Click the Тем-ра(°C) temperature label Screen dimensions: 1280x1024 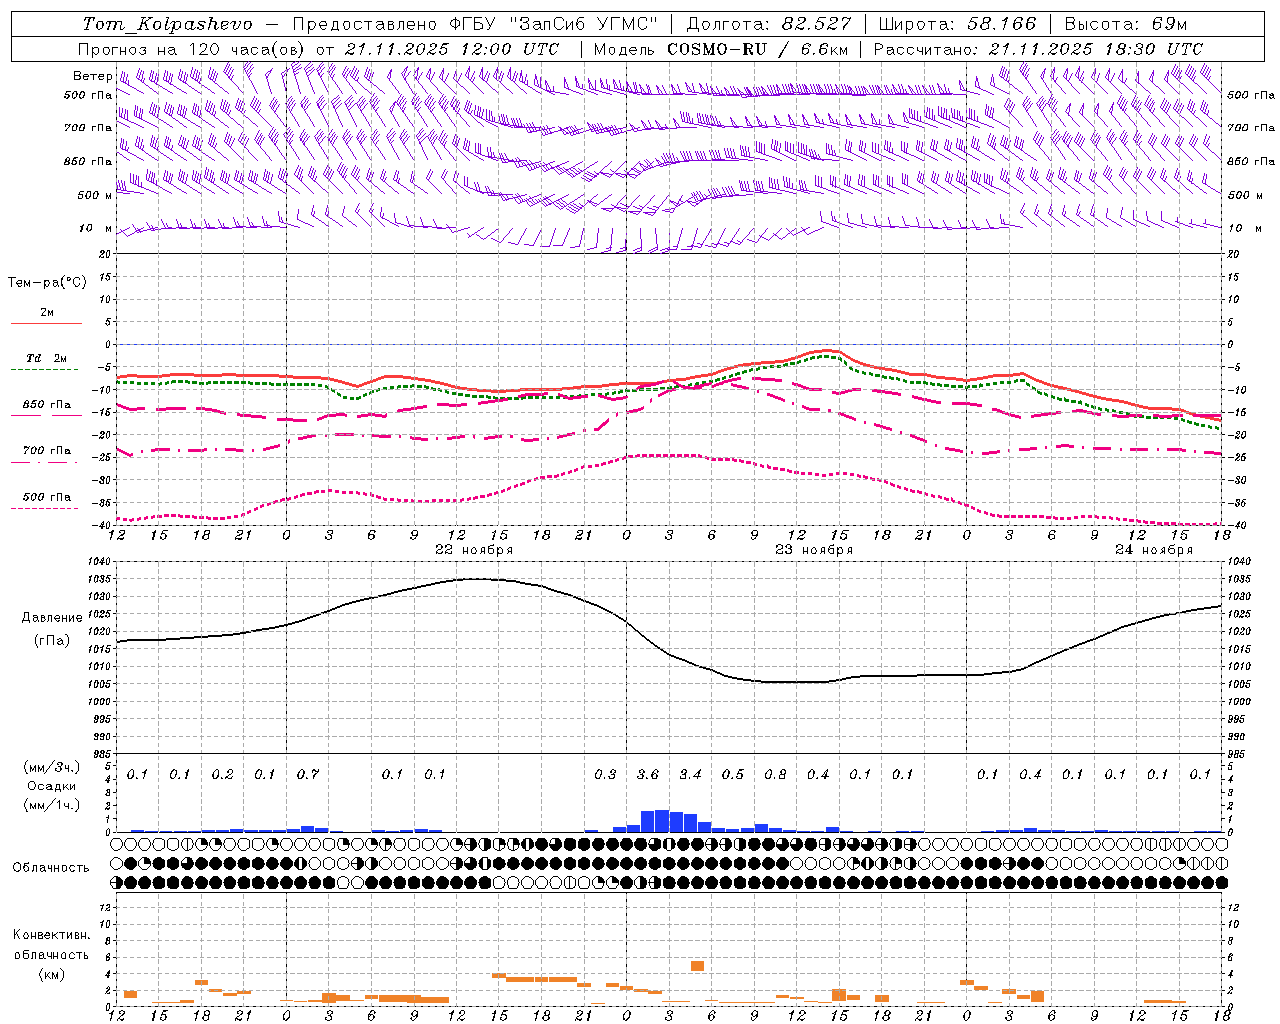[x=47, y=283]
